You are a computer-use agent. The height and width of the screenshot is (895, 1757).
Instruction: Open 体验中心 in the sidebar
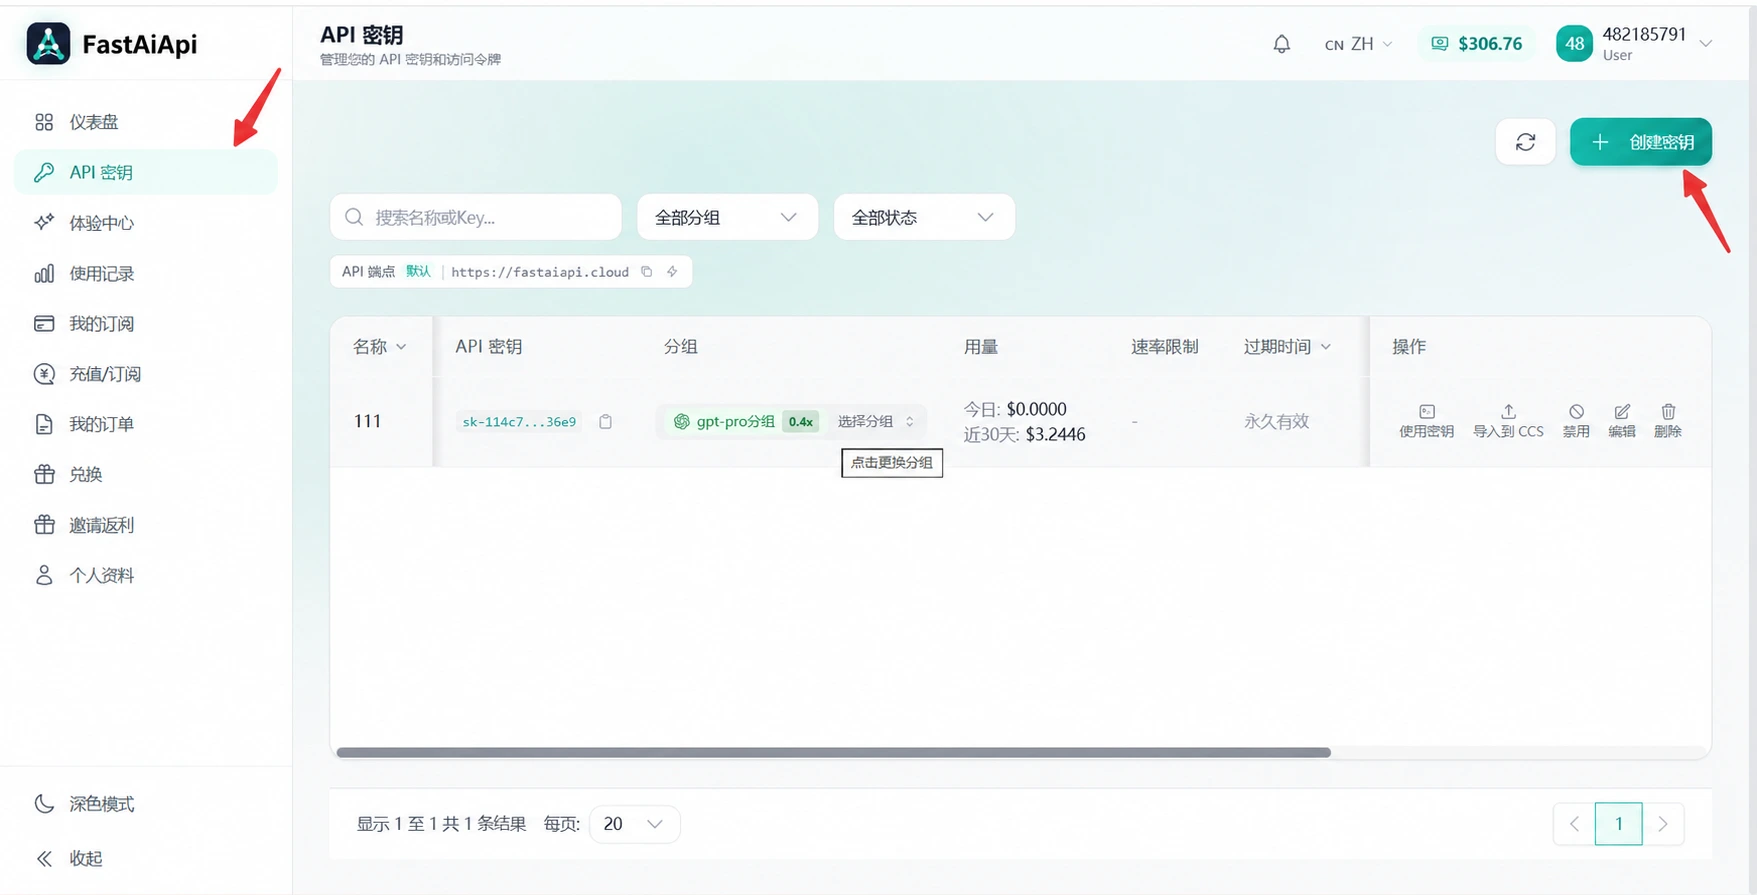click(x=146, y=223)
